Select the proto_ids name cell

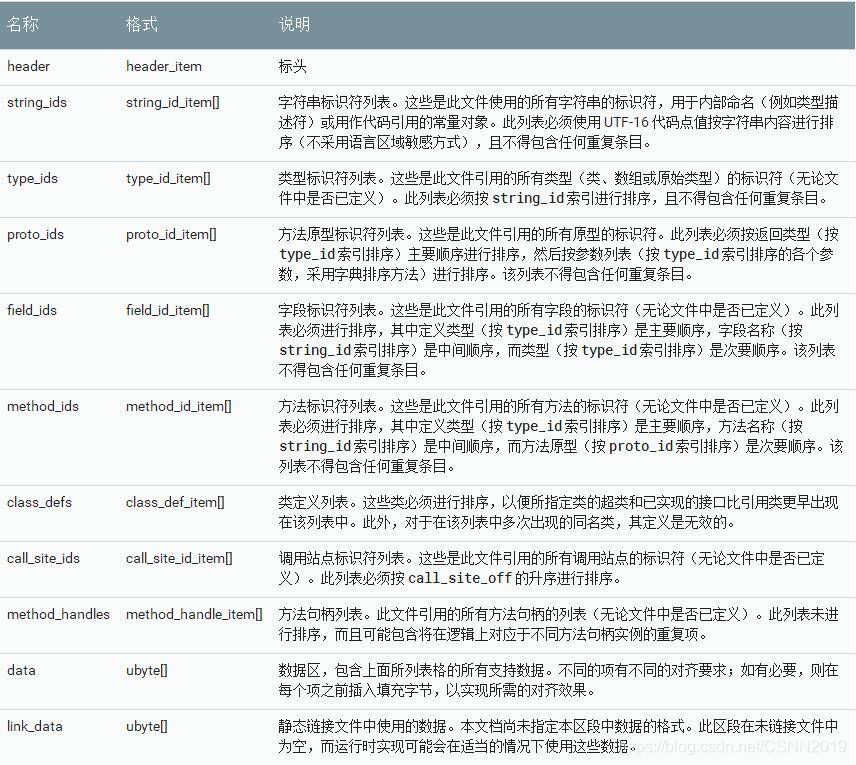tap(35, 234)
